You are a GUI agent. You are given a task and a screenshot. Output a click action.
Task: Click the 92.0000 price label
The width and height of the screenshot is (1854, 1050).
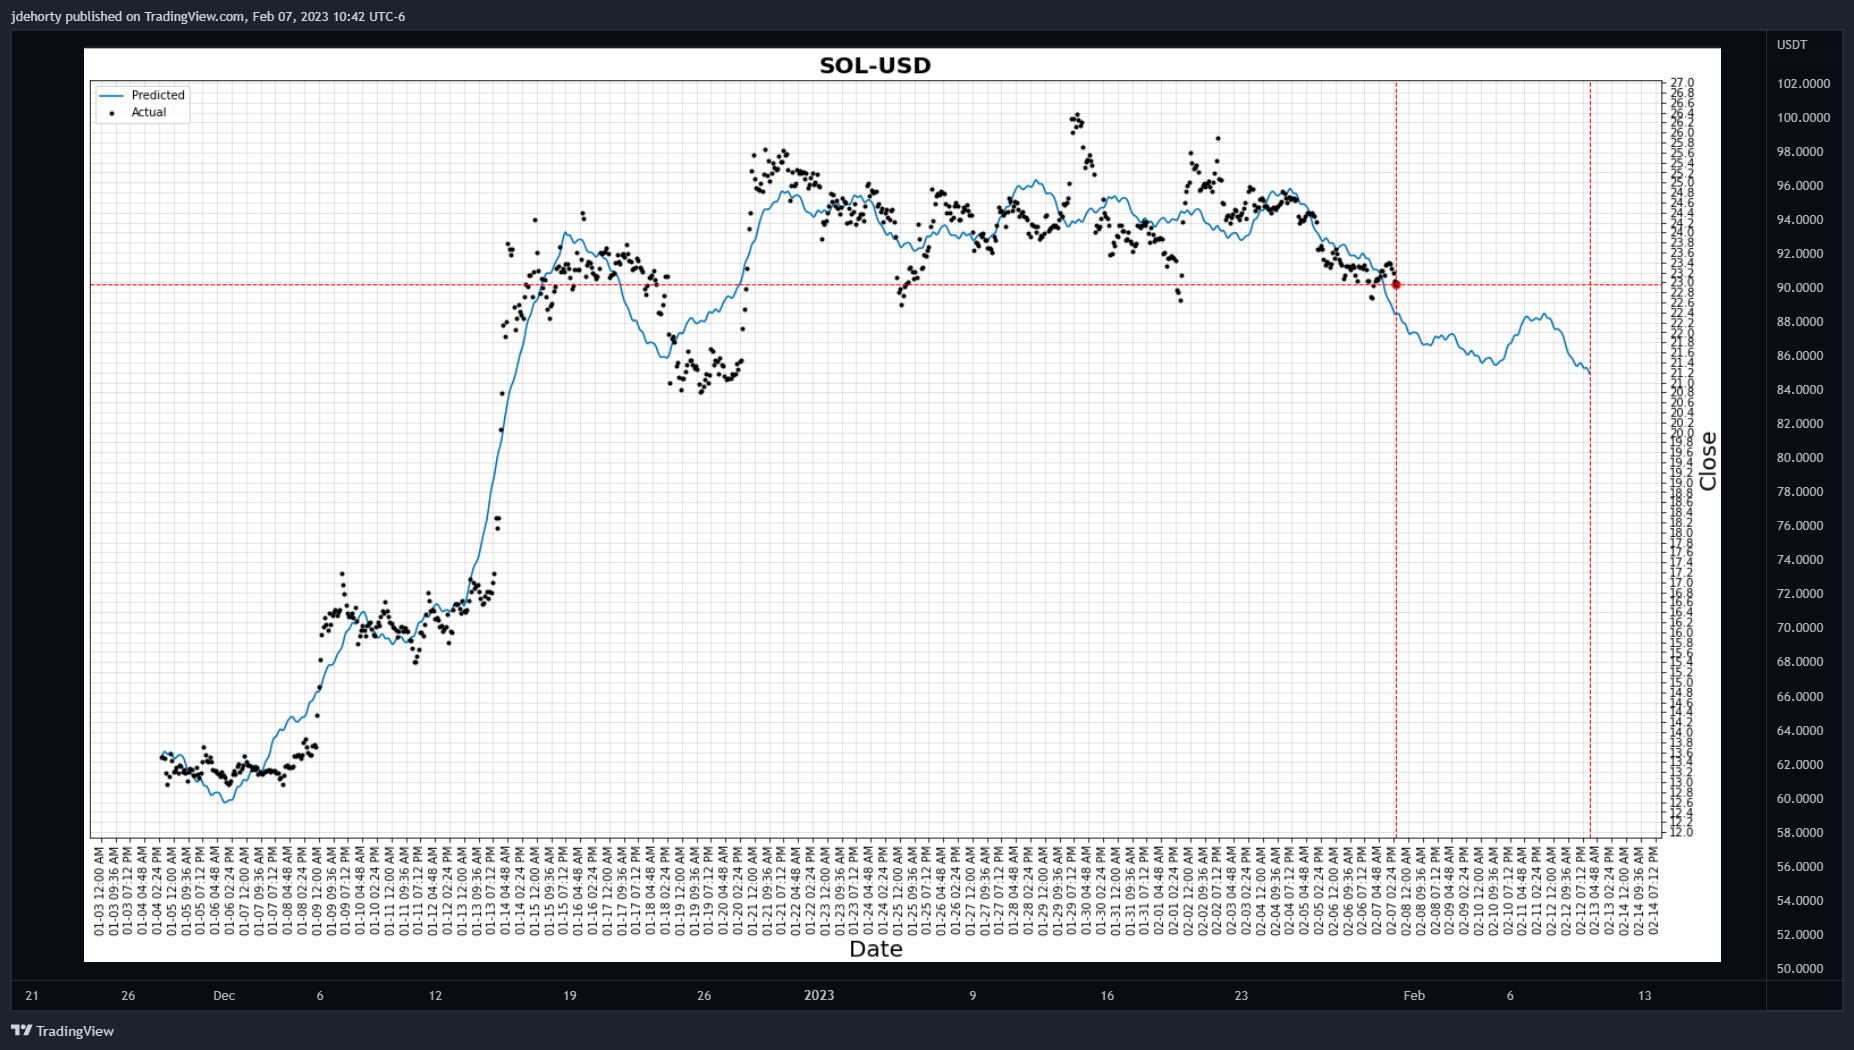tap(1800, 253)
